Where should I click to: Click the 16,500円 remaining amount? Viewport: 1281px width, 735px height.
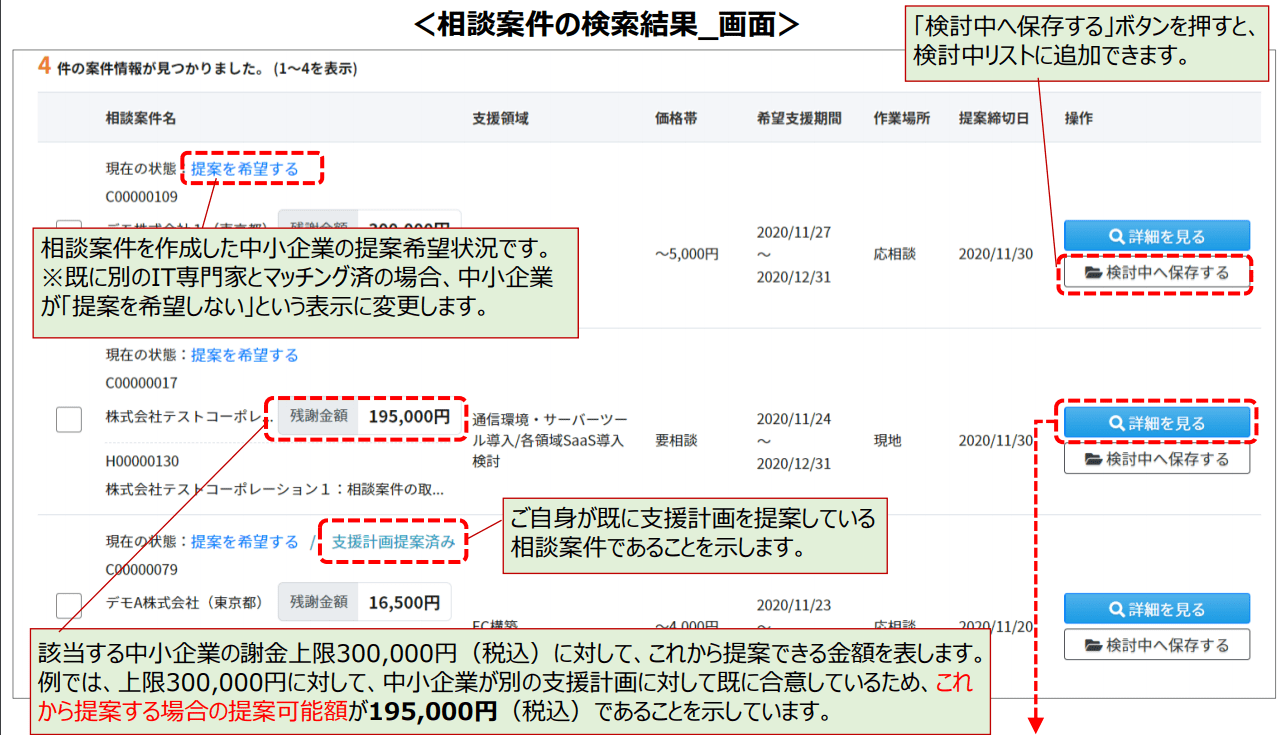(404, 602)
